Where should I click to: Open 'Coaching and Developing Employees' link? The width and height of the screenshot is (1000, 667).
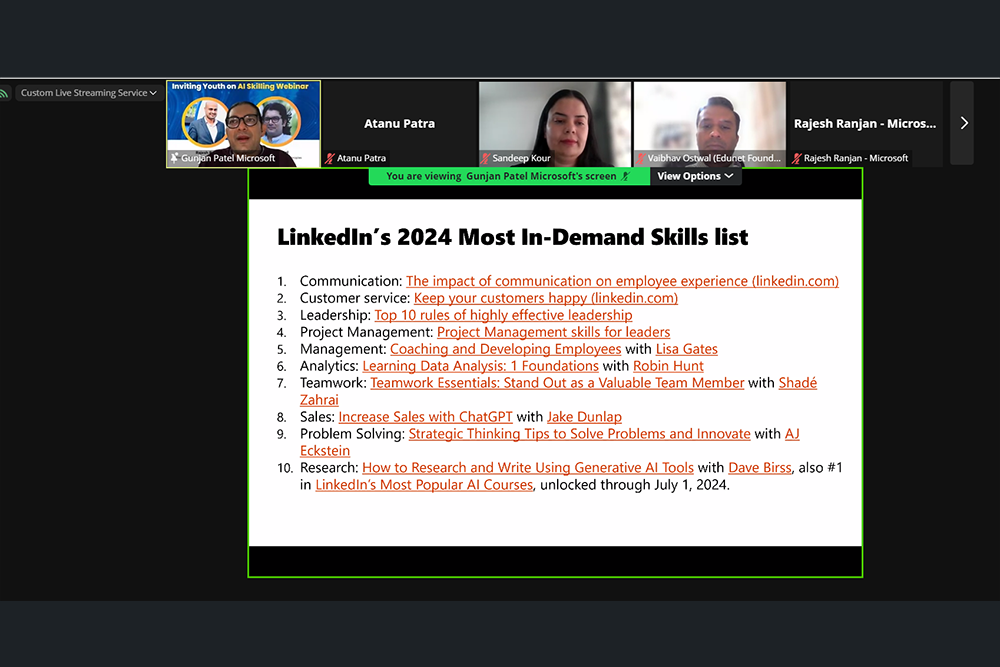506,349
